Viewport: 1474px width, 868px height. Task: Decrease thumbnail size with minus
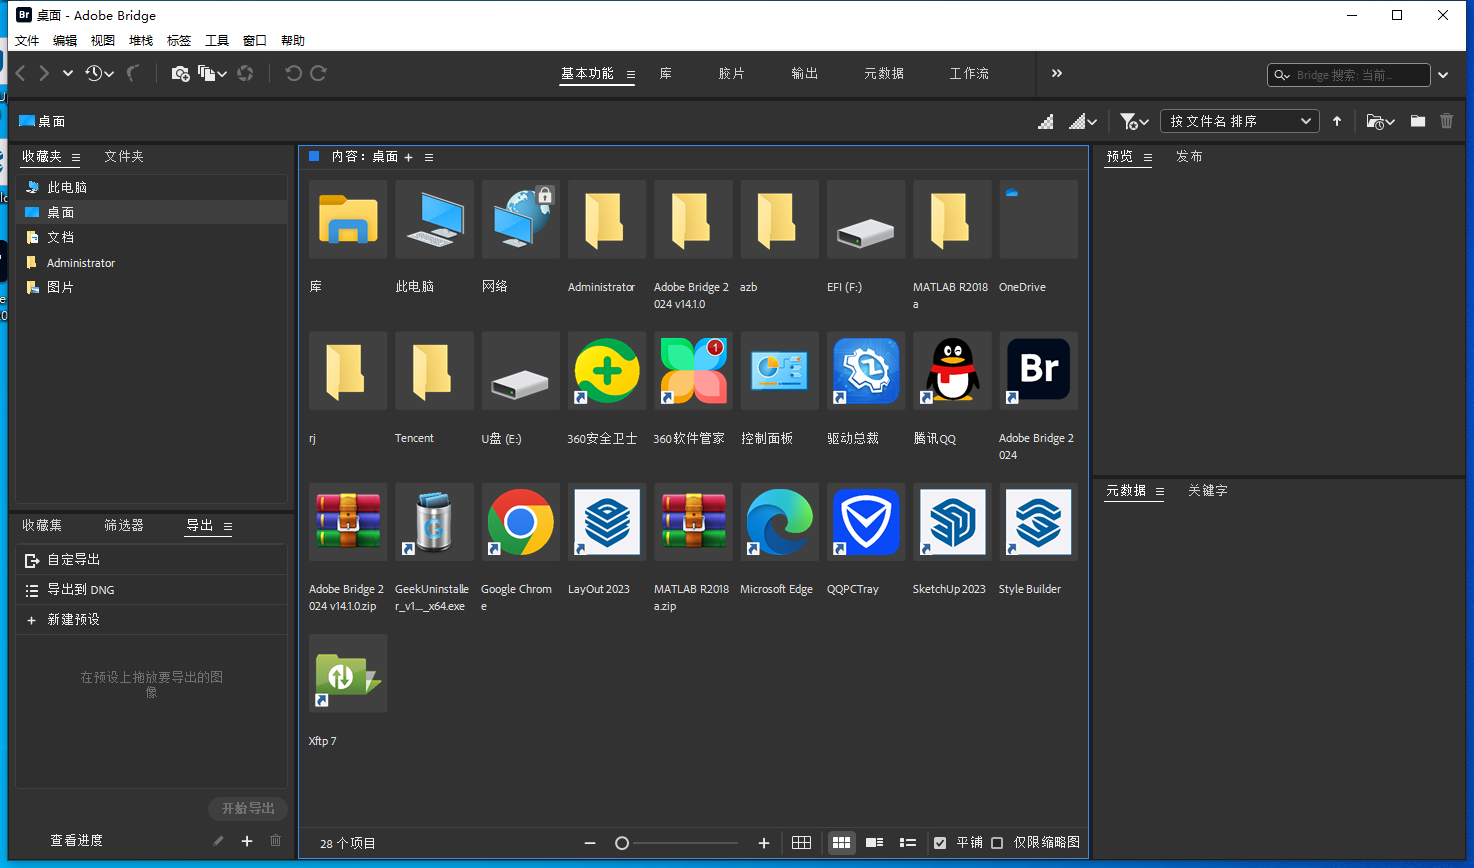590,843
